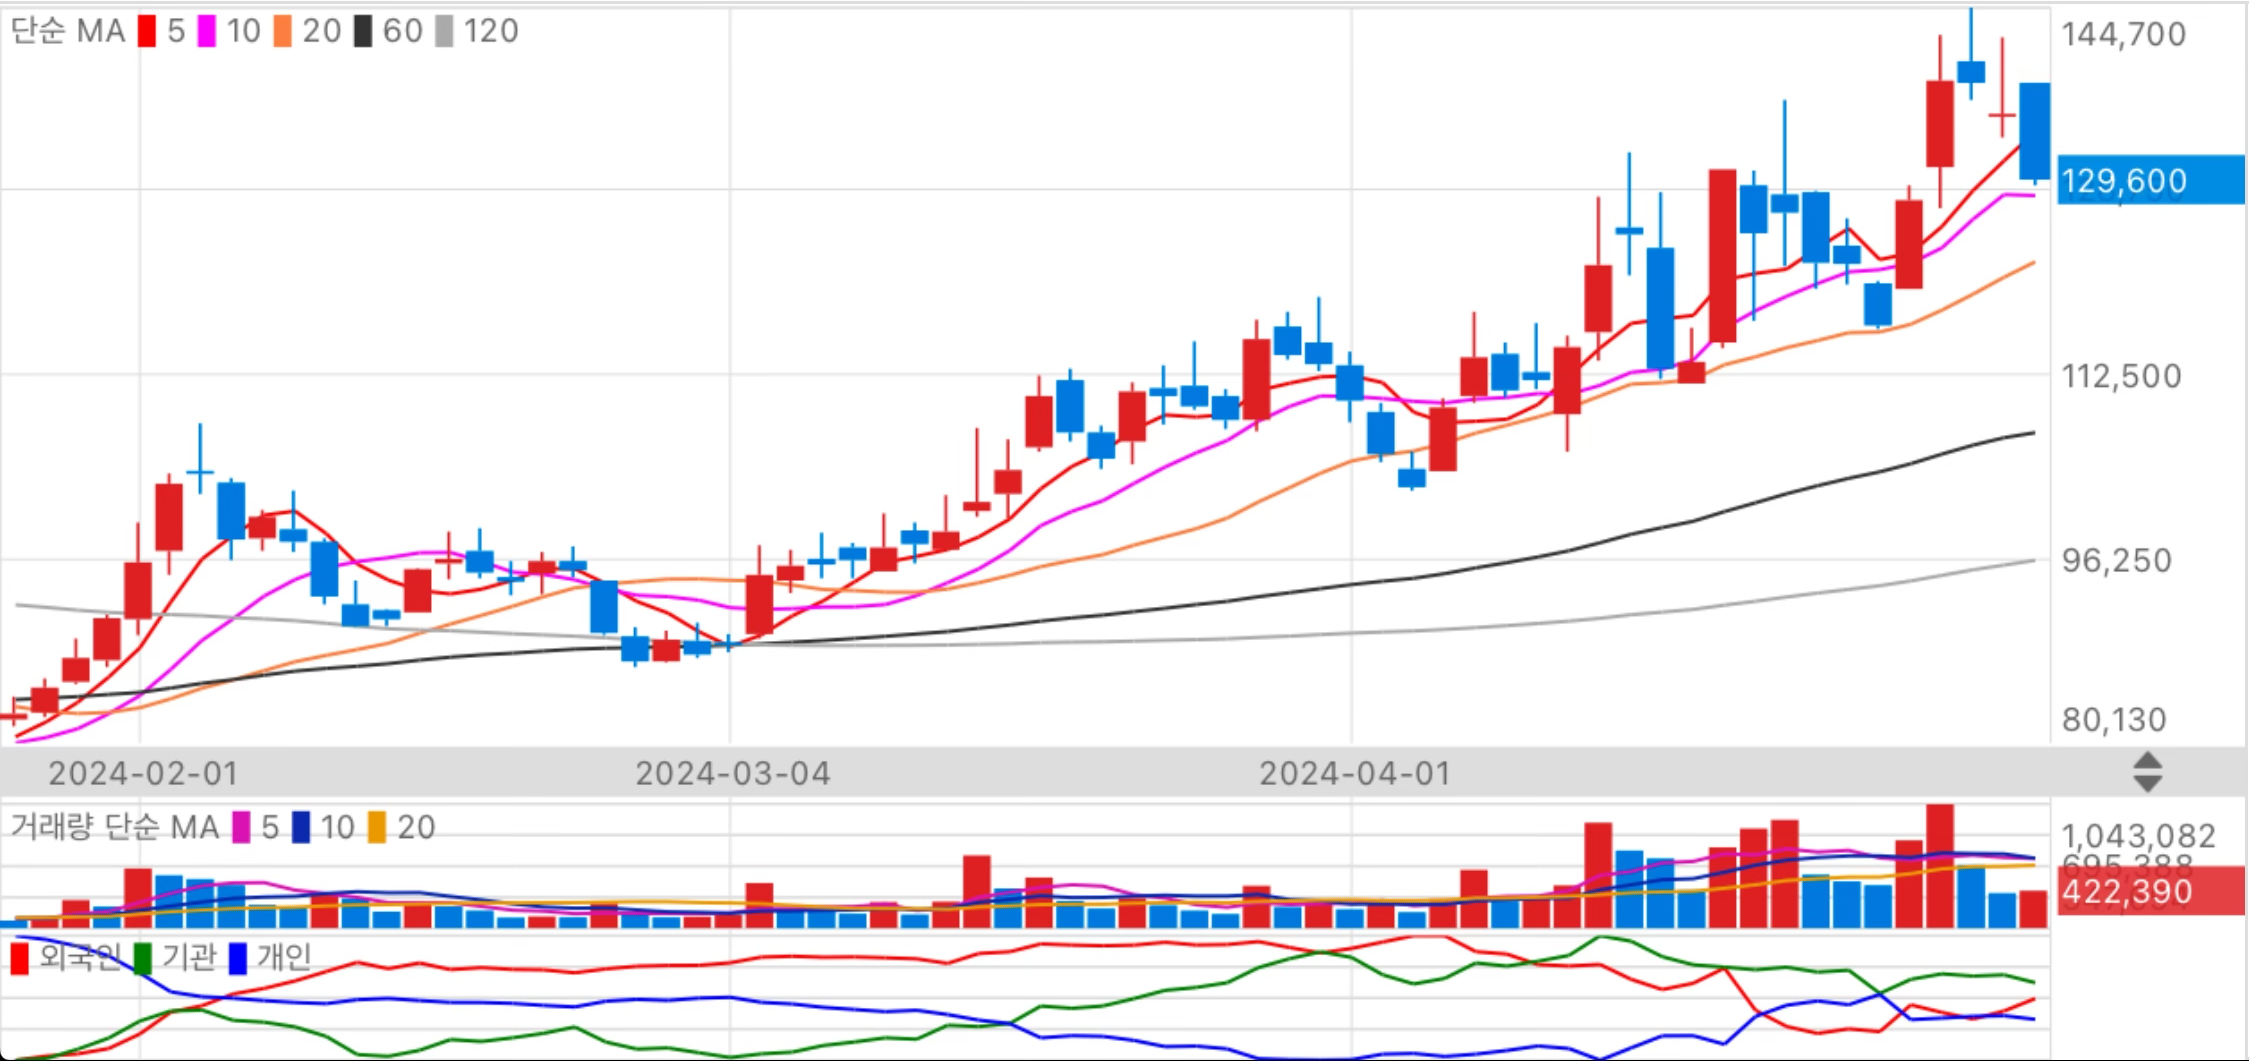Click the dark blue volume MA 10 swatch

tap(301, 827)
